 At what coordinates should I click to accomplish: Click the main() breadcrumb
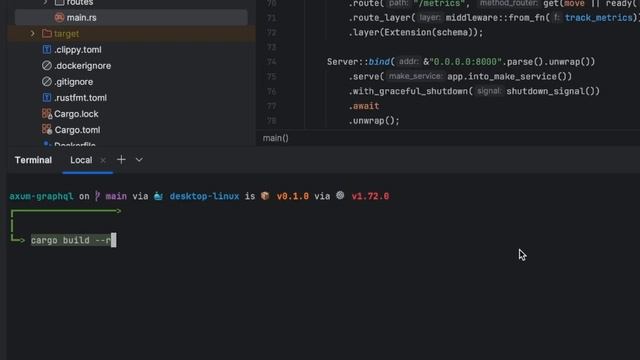point(276,138)
